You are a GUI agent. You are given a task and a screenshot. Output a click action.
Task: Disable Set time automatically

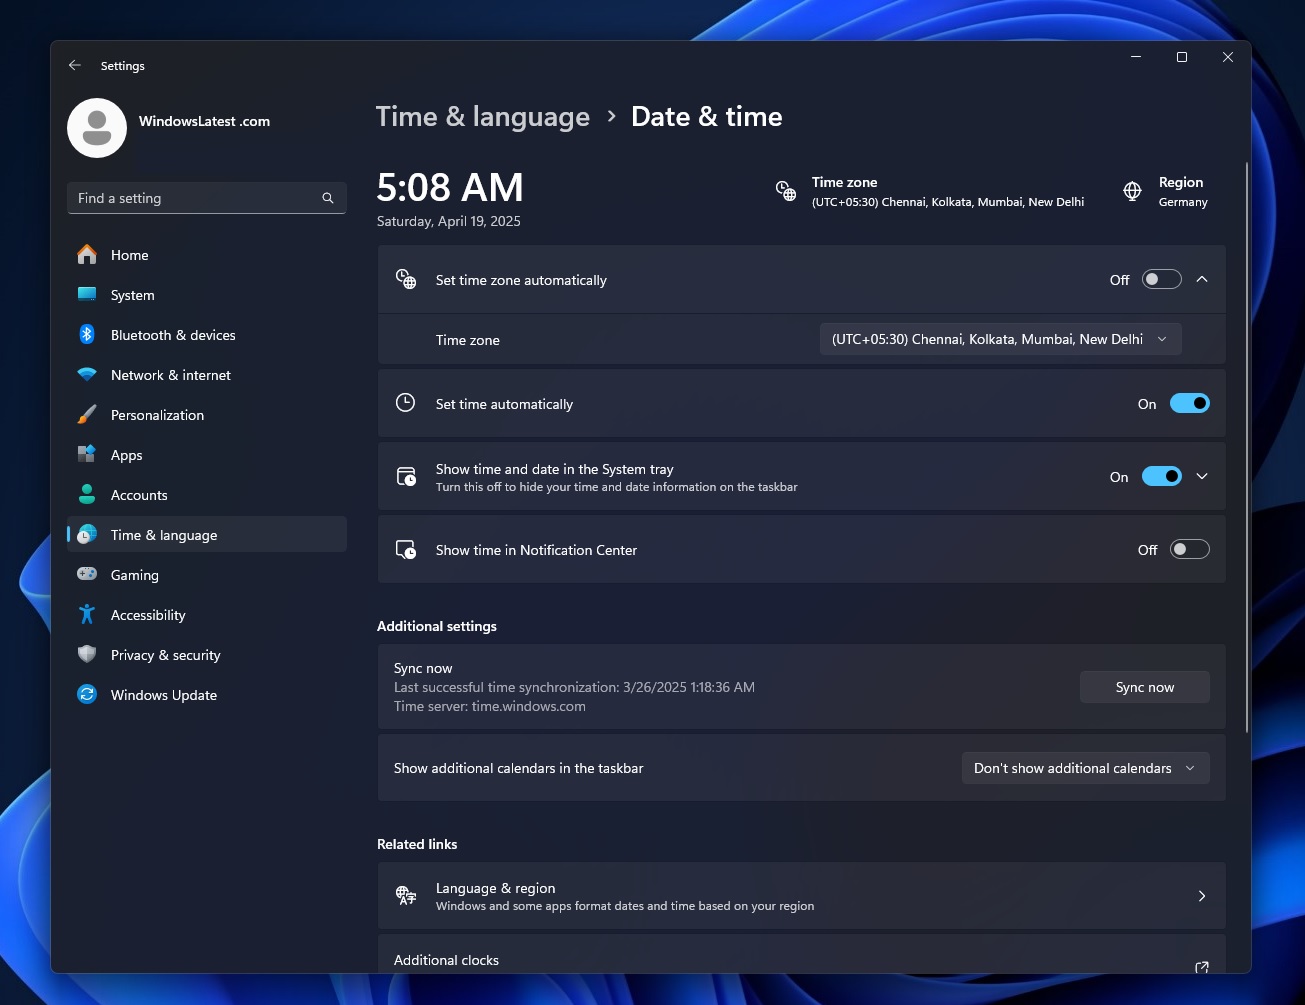[x=1188, y=403]
